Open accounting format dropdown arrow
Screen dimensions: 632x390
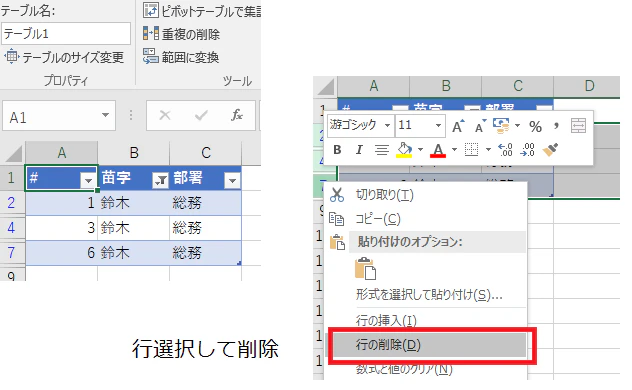coord(518,126)
